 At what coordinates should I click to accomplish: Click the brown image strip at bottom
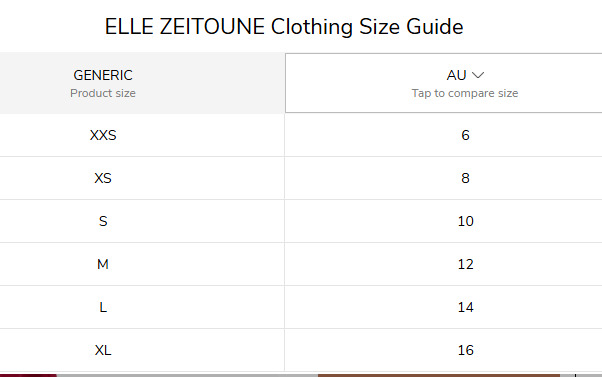click(439, 375)
